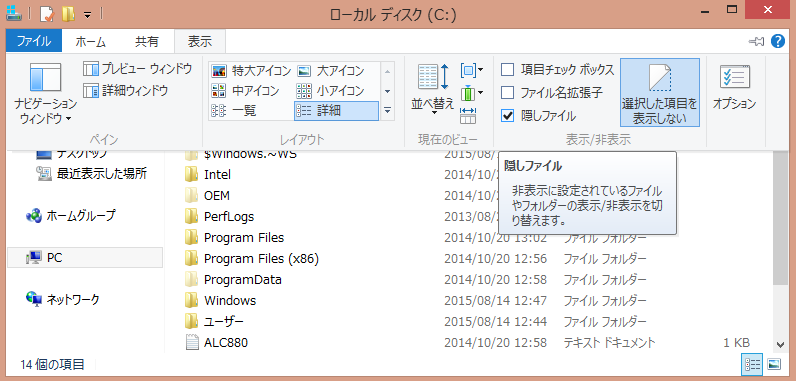Viewport: 796px width, 381px height.
Task: Select the ProgramData folder
Action: [243, 280]
